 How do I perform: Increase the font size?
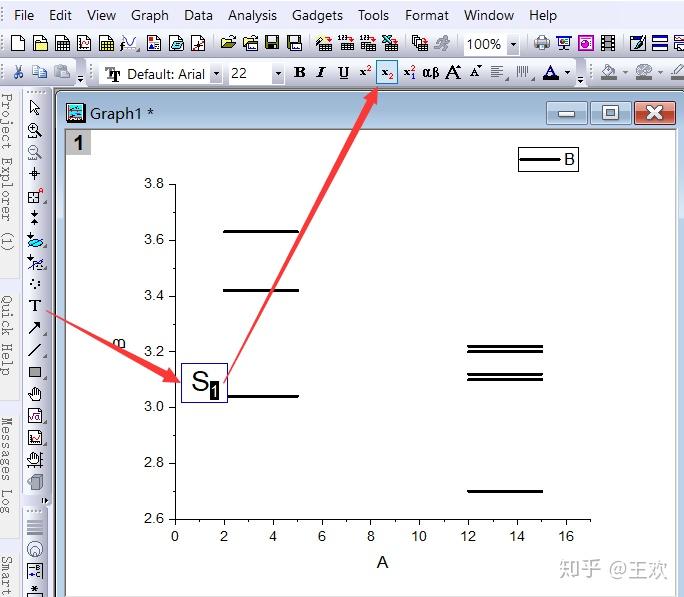[453, 72]
